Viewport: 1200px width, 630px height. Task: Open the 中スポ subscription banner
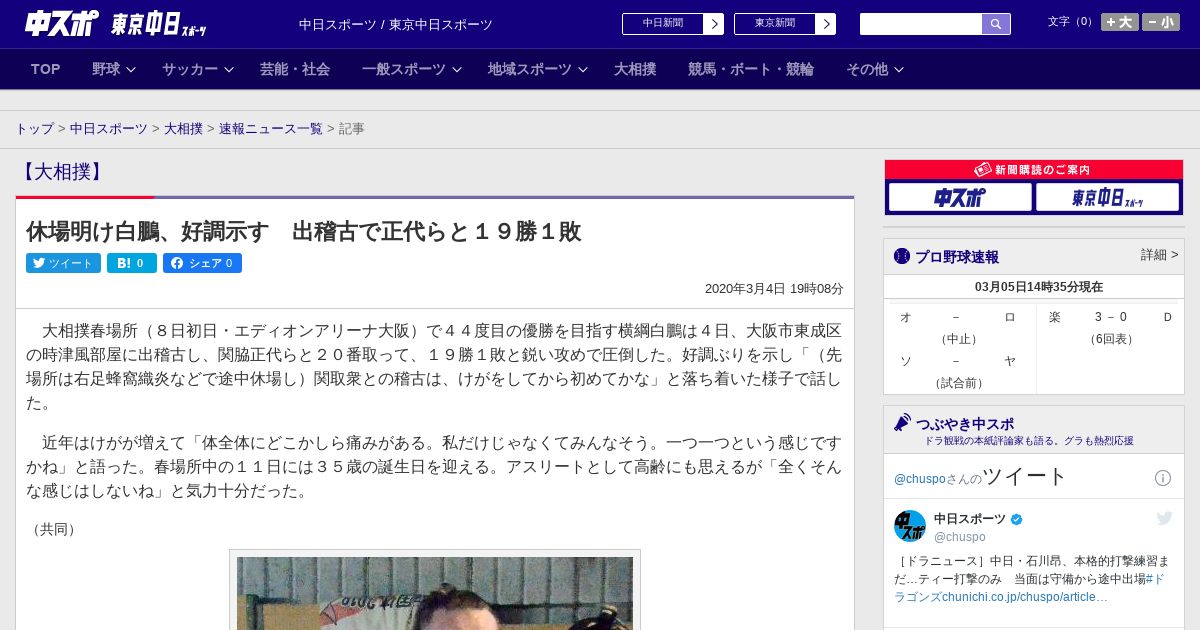click(960, 198)
